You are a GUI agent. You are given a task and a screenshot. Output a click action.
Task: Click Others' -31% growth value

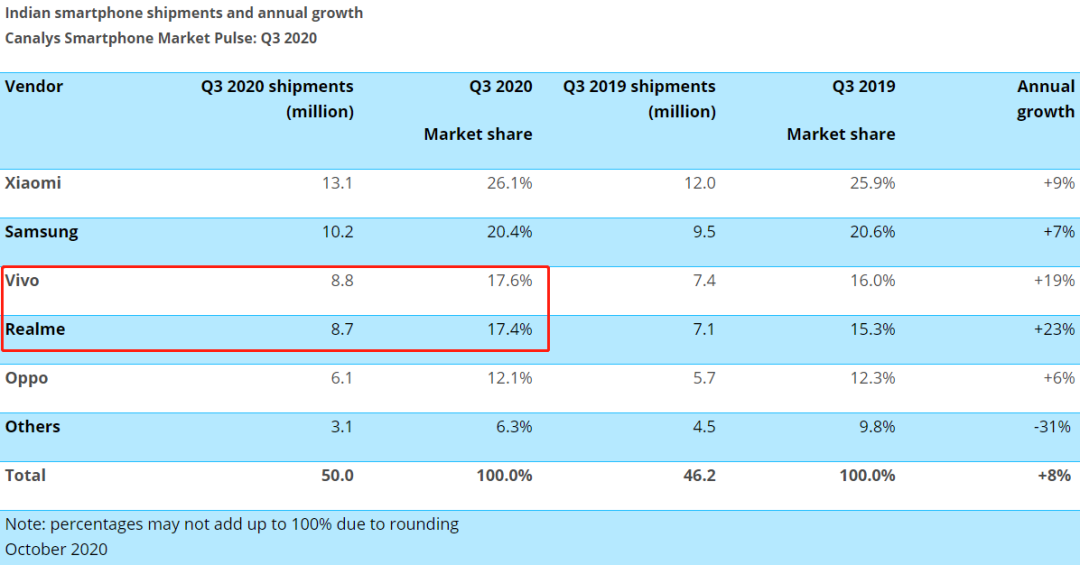1052,427
